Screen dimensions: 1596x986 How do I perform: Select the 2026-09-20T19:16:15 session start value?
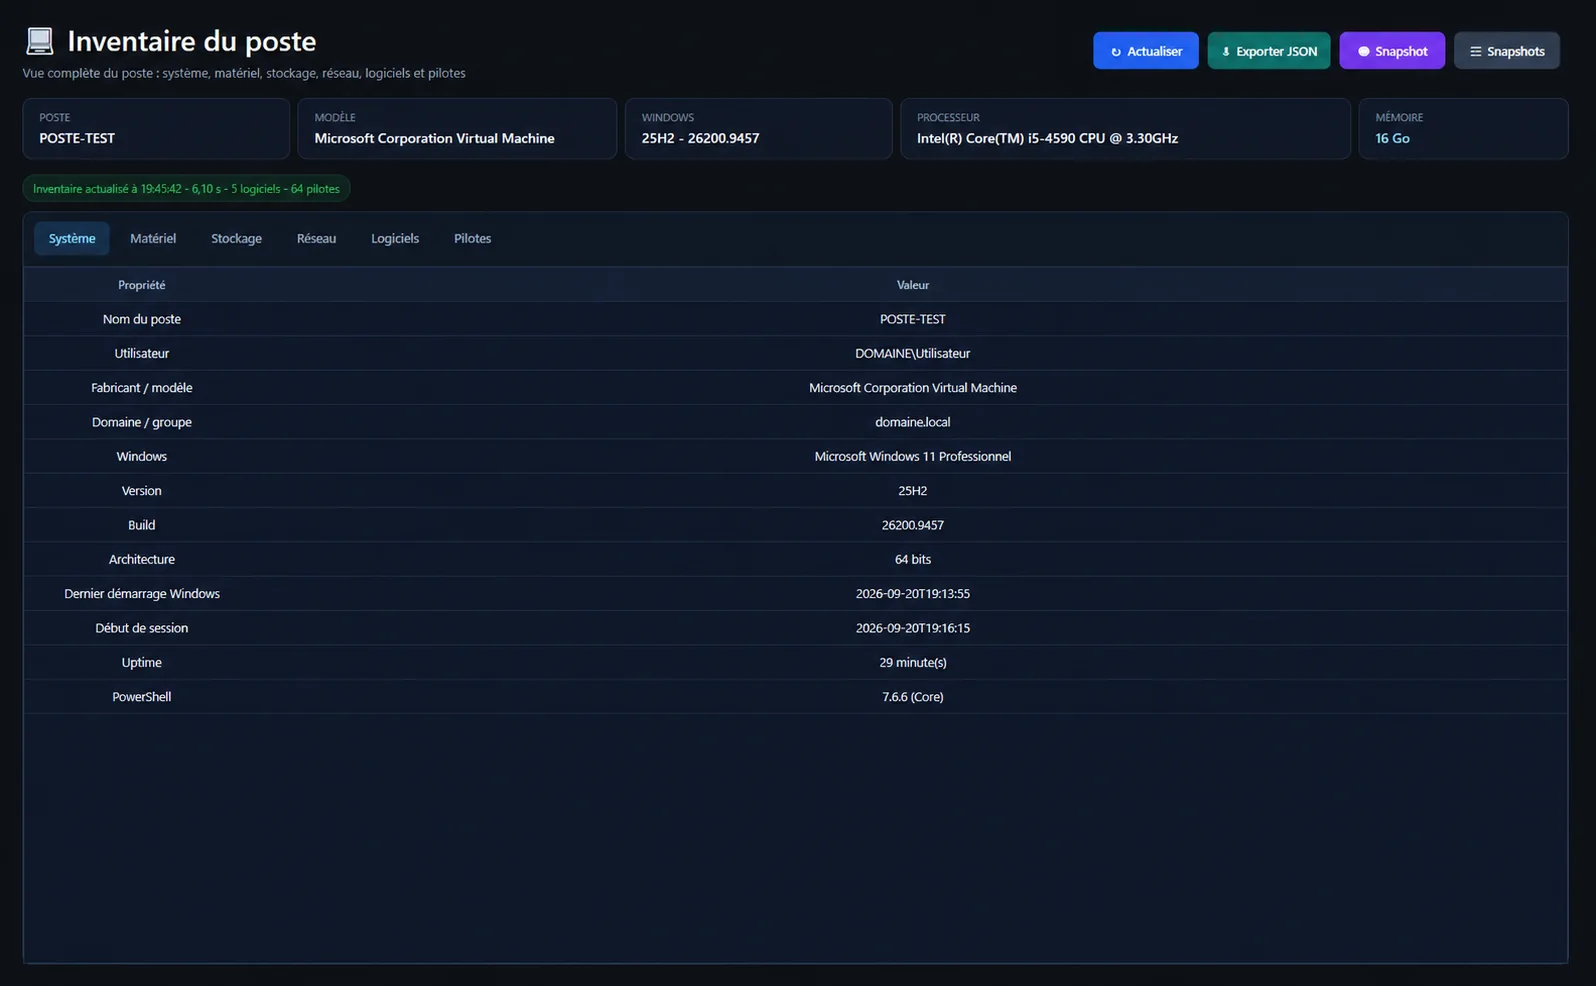[913, 628]
